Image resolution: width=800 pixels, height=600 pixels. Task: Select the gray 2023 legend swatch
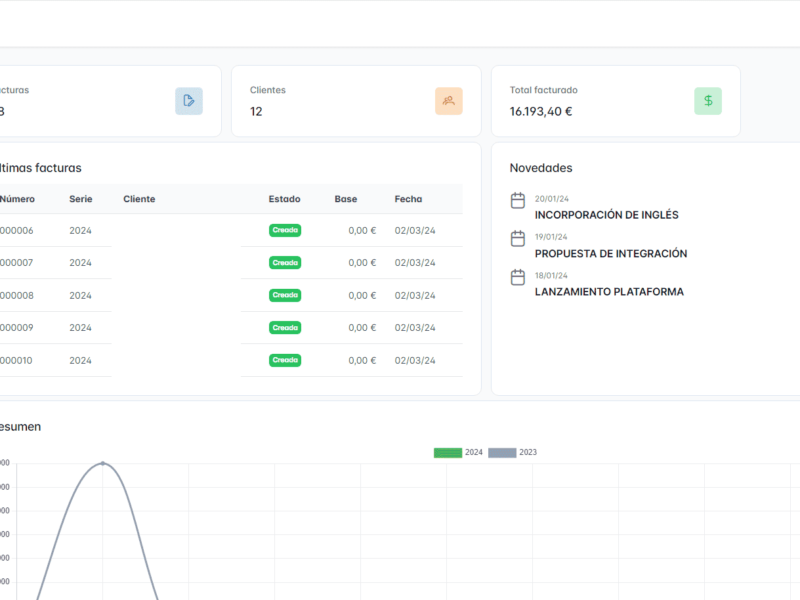(504, 451)
